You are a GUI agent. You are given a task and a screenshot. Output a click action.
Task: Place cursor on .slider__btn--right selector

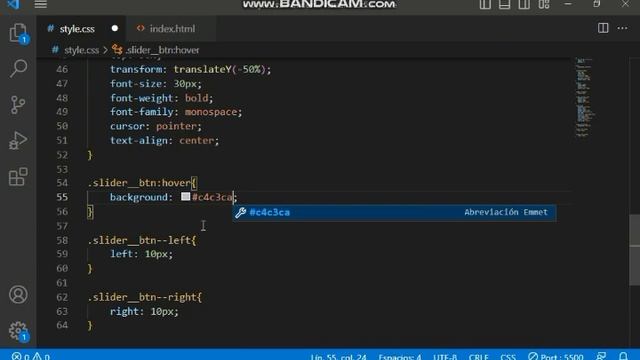(142, 297)
